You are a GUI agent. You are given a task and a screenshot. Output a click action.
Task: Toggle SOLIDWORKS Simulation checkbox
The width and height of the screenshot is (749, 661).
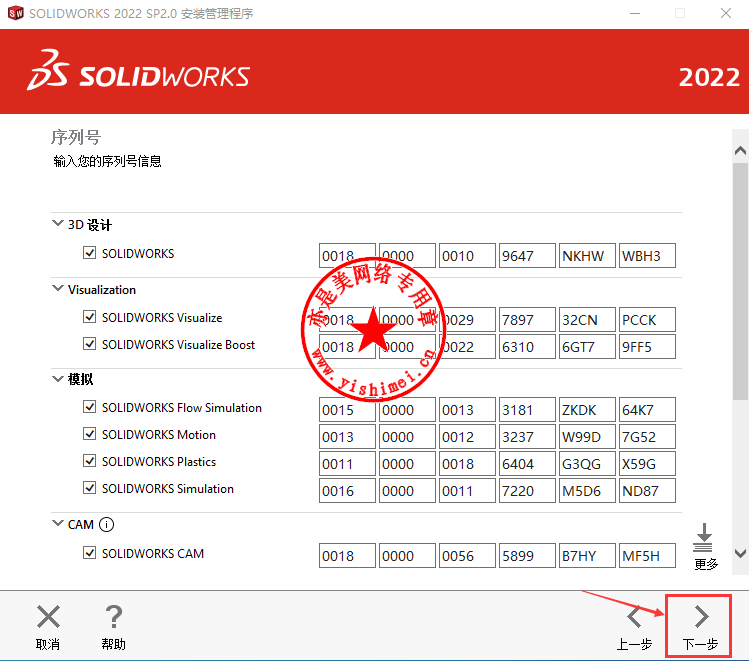pos(89,488)
